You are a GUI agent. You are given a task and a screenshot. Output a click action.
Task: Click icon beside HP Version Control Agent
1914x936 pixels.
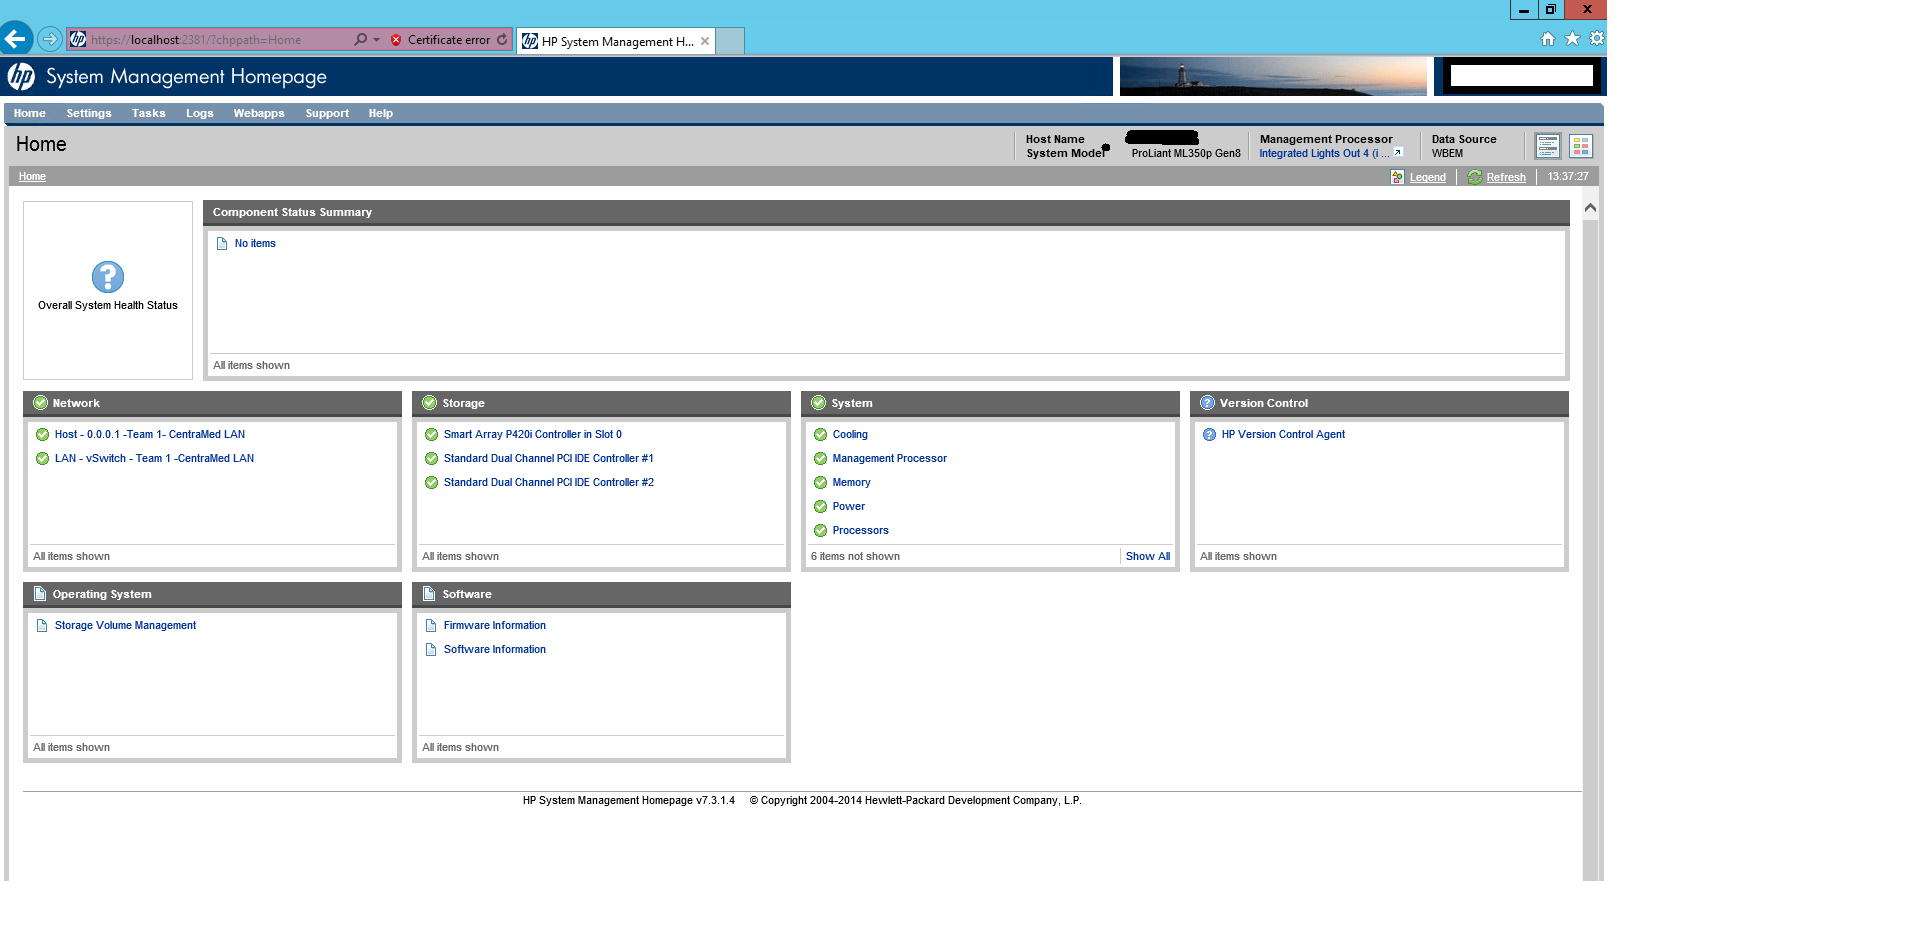tap(1209, 435)
